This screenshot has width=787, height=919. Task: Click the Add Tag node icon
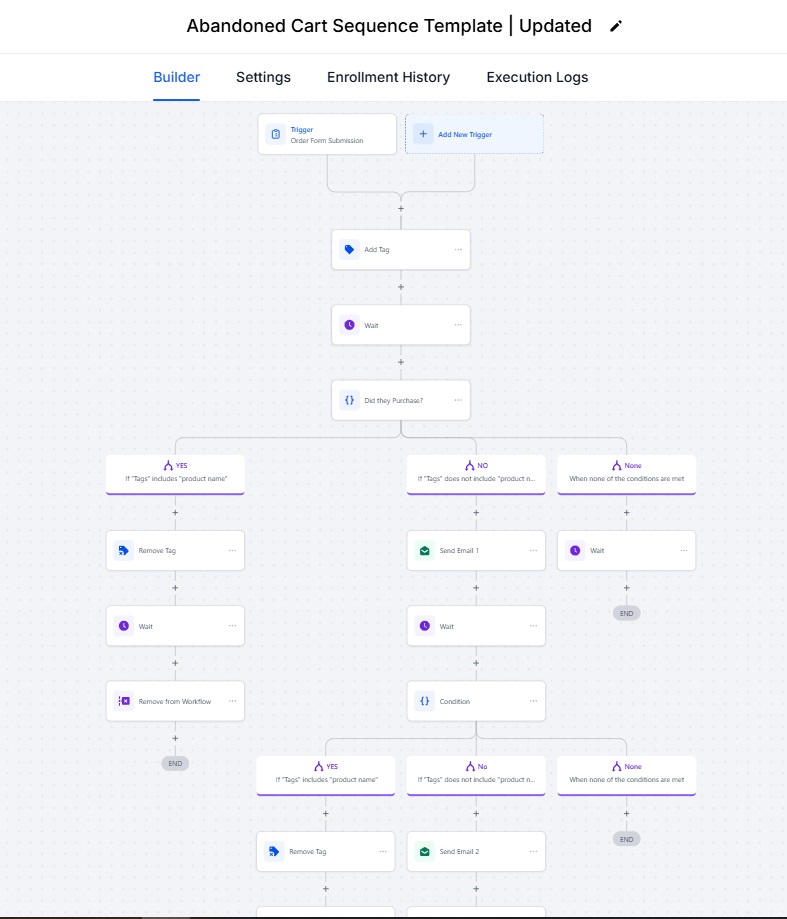click(x=349, y=250)
